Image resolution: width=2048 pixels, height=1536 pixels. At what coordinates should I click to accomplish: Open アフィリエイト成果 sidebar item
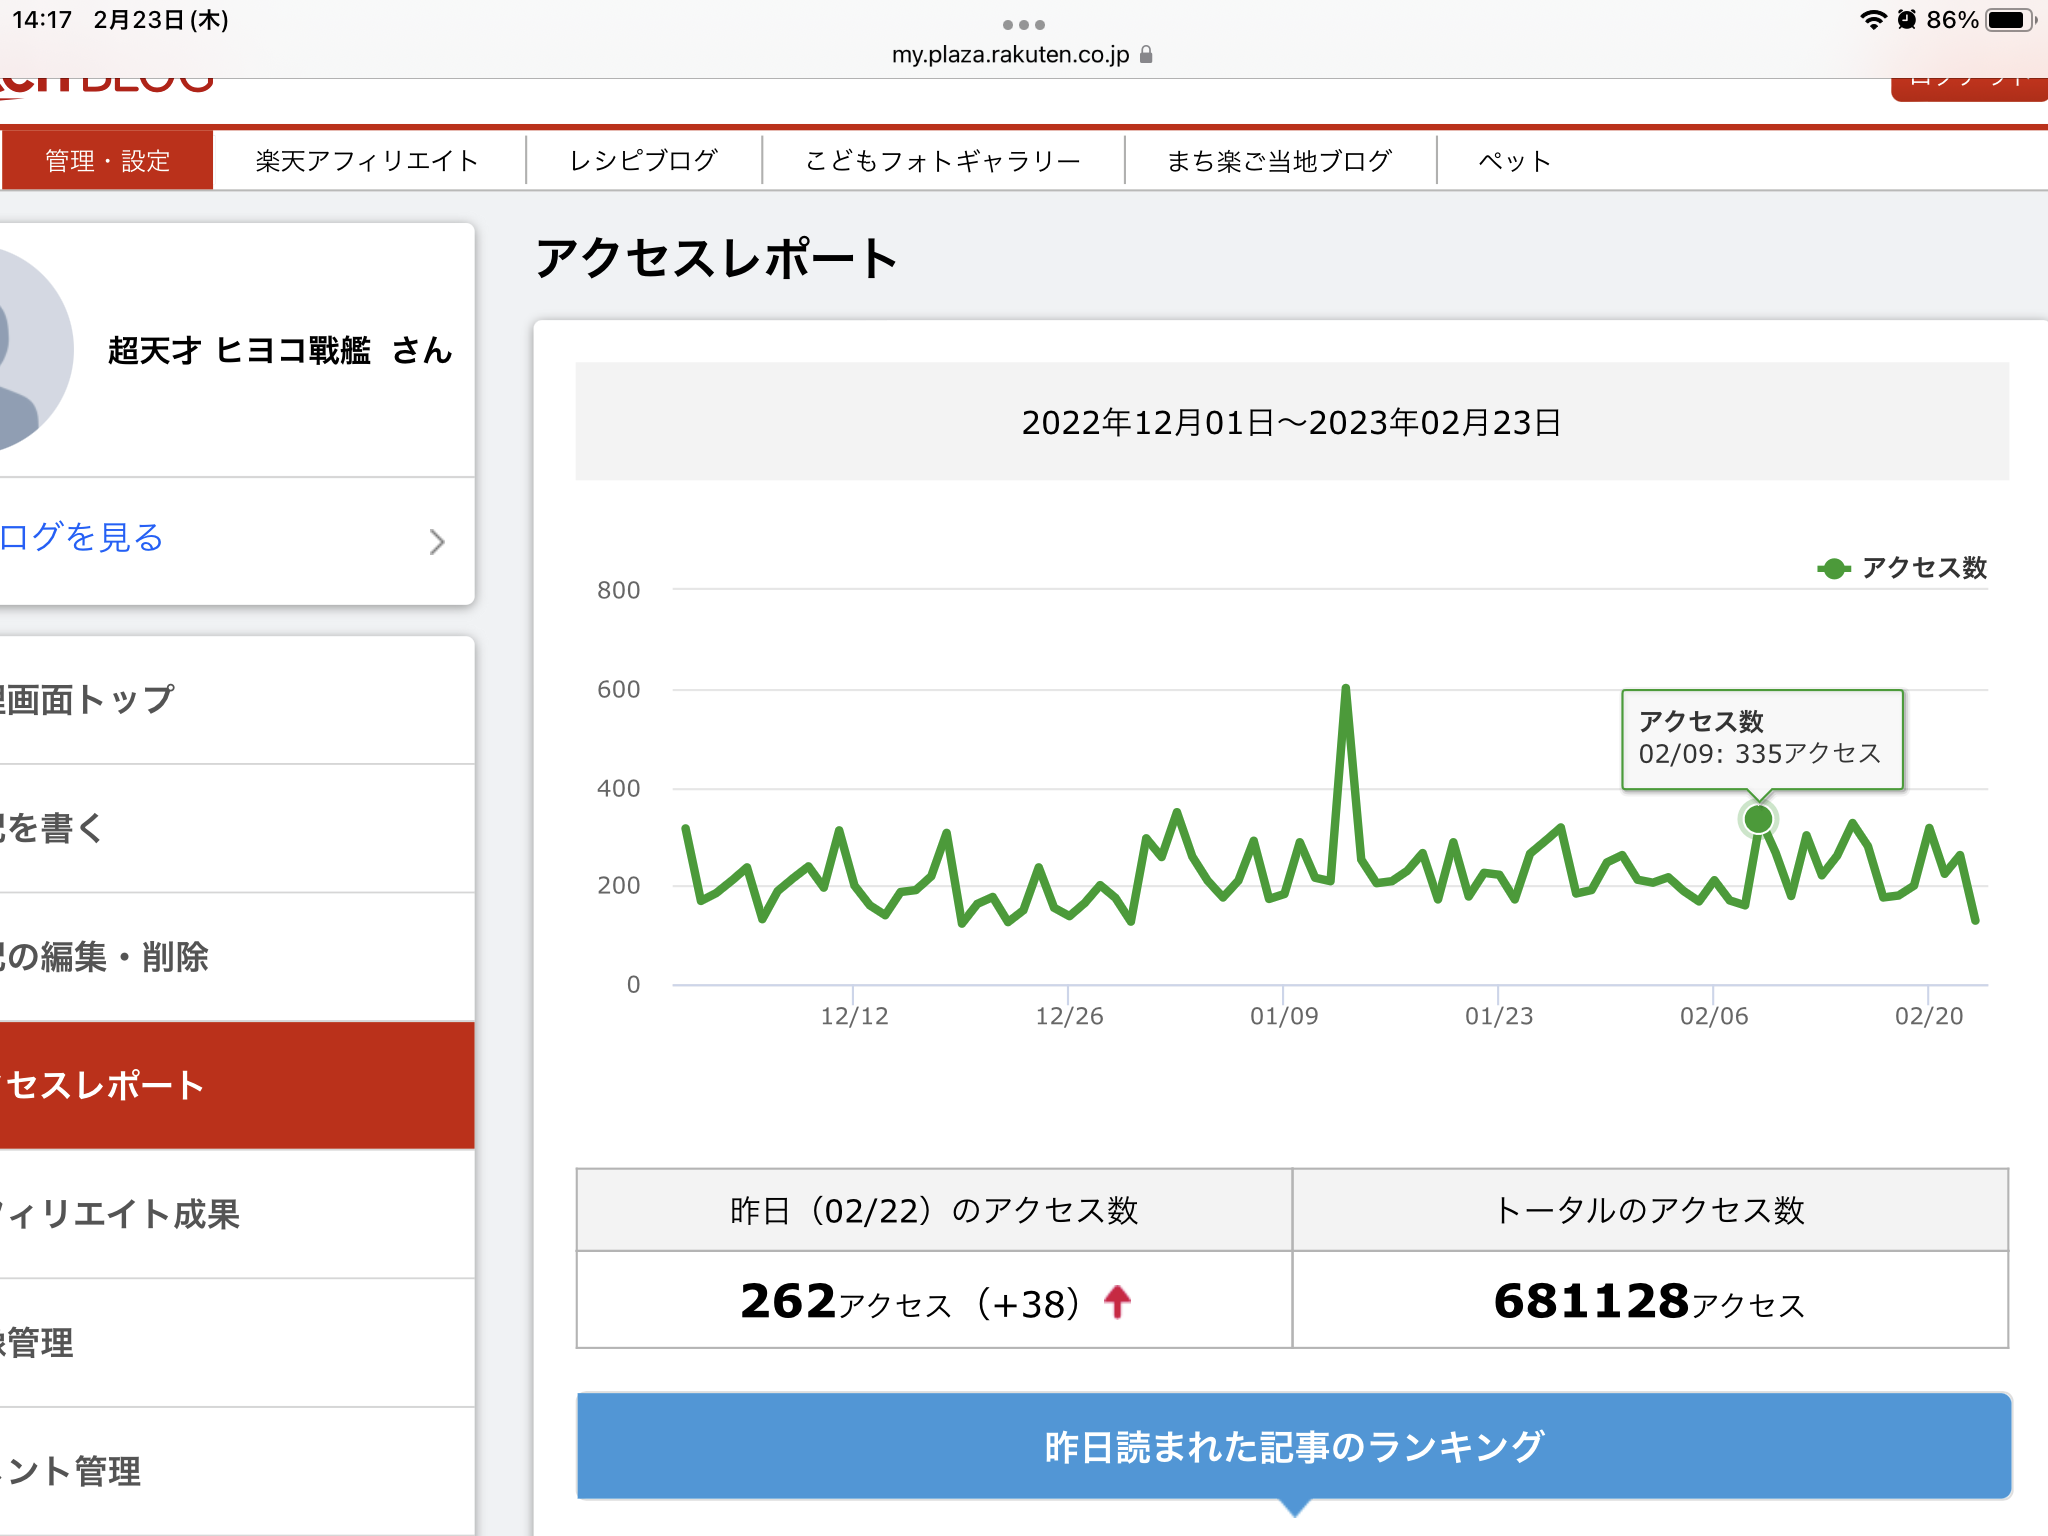click(120, 1214)
